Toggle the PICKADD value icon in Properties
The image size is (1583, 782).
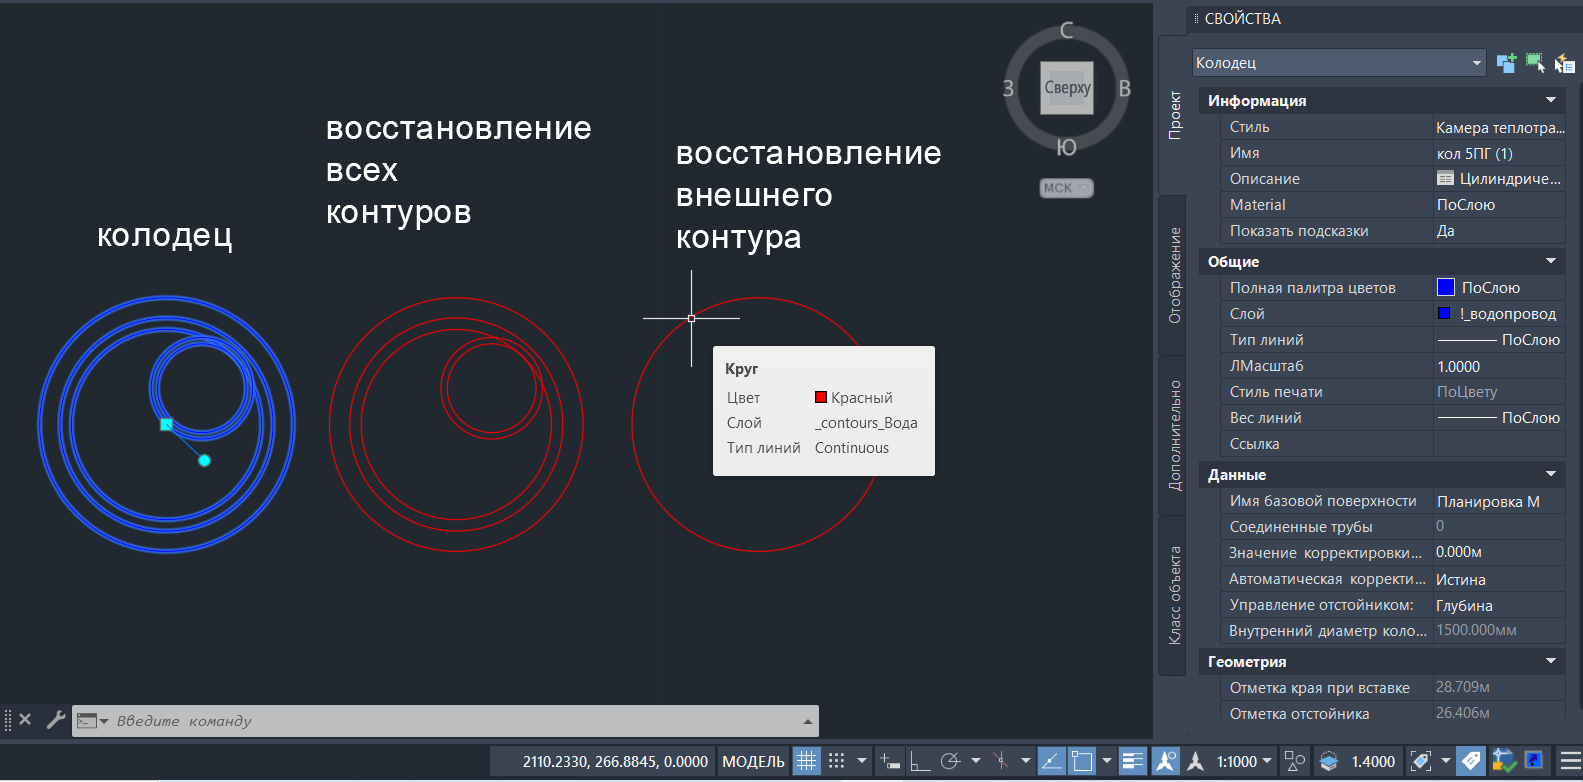pyautogui.click(x=1506, y=63)
